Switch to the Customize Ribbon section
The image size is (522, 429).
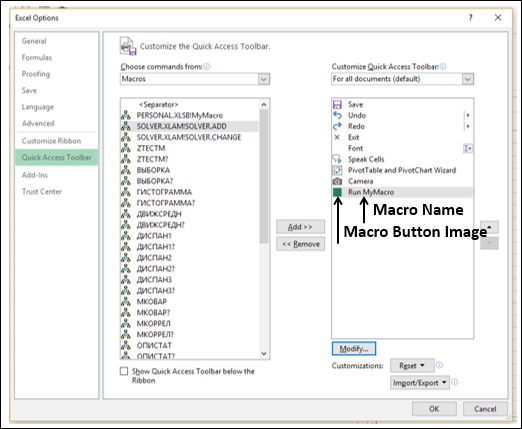tap(51, 141)
